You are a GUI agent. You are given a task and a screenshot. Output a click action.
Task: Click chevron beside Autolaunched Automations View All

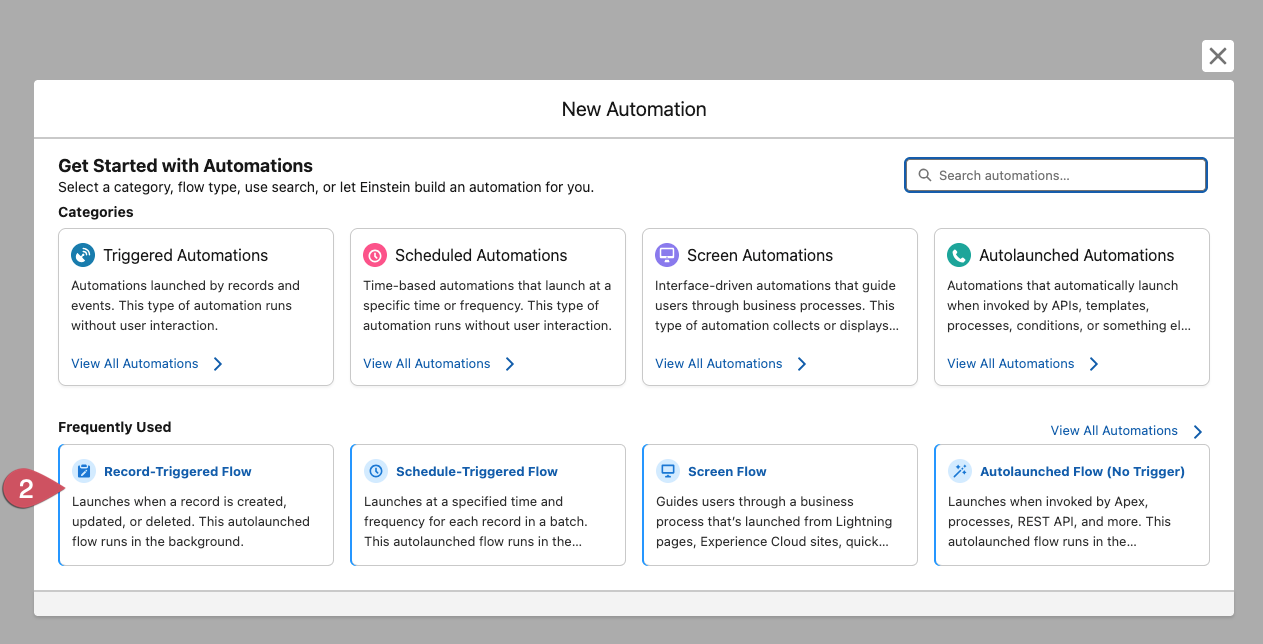(1094, 364)
